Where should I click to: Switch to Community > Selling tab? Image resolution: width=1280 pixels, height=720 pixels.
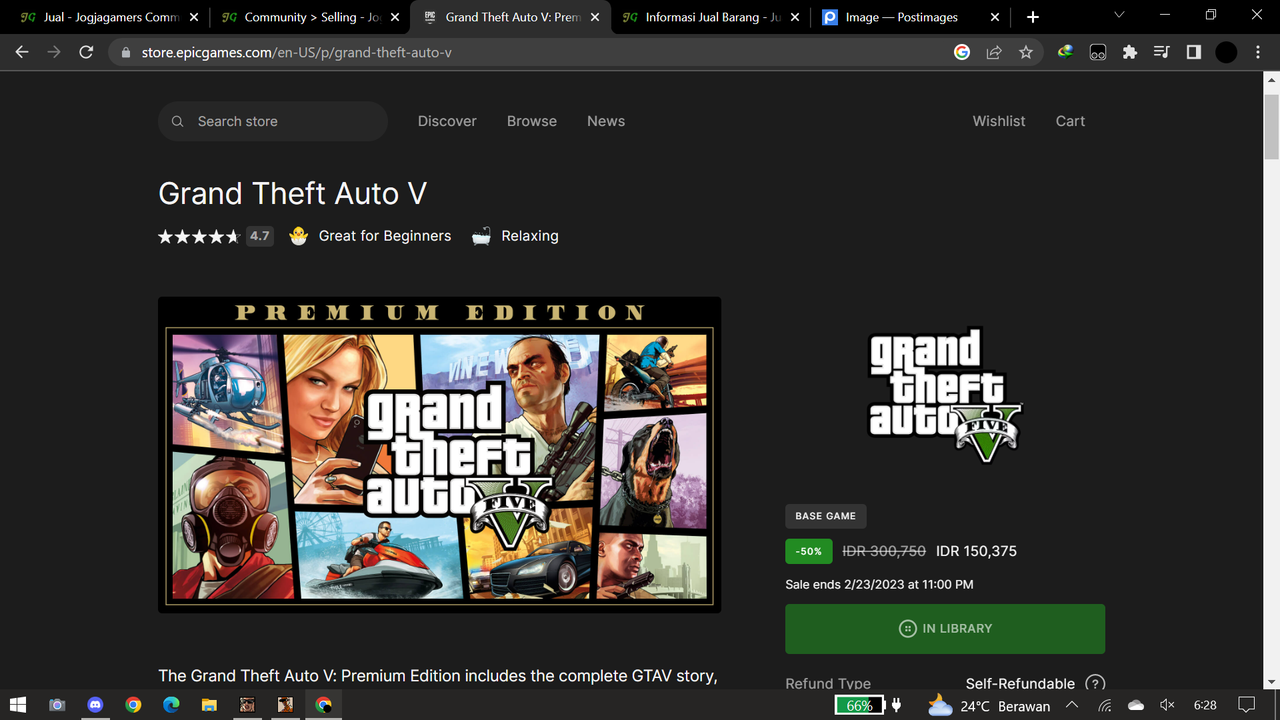point(309,17)
